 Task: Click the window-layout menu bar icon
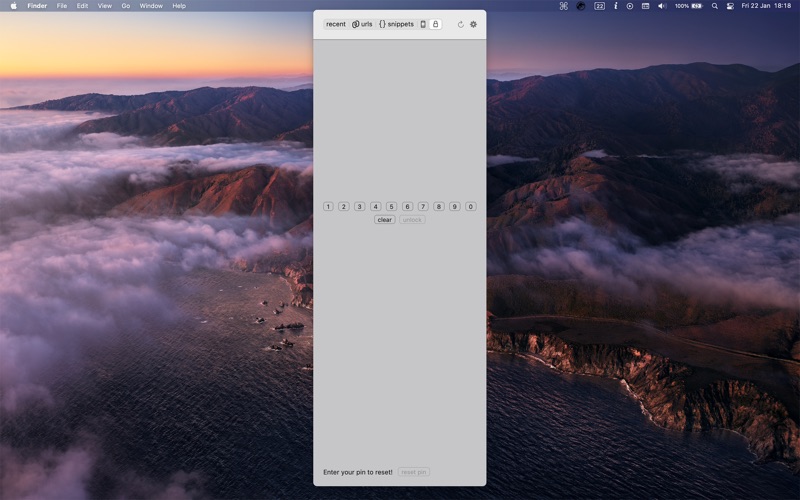click(x=645, y=6)
